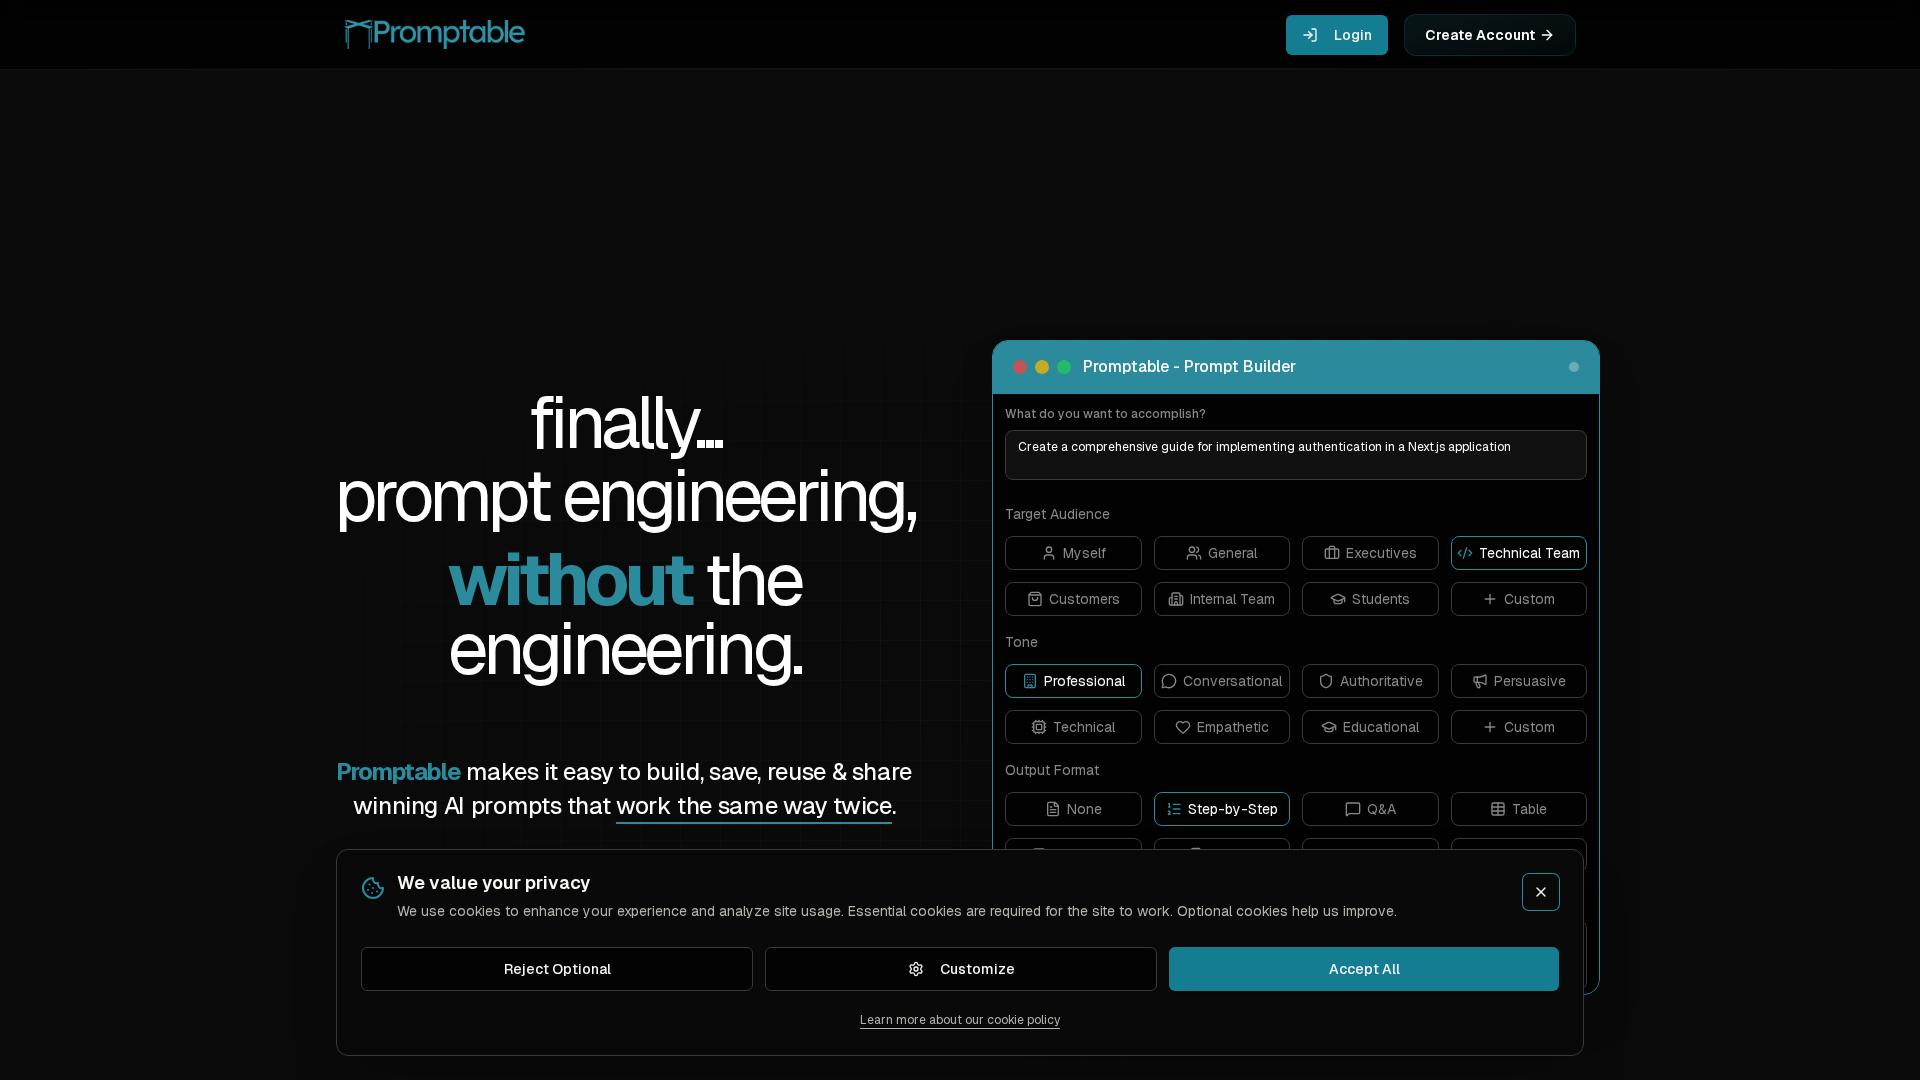The height and width of the screenshot is (1080, 1920).
Task: Add Custom tone option
Action: (1518, 727)
